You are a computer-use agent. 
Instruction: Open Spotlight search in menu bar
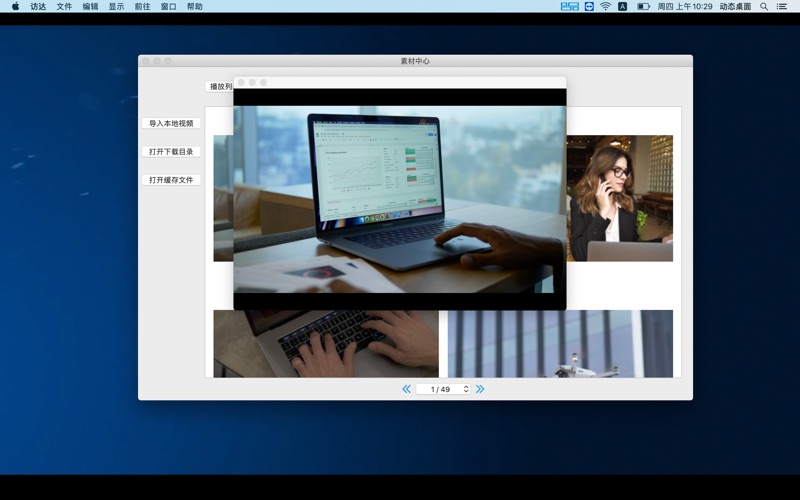pyautogui.click(x=764, y=6)
